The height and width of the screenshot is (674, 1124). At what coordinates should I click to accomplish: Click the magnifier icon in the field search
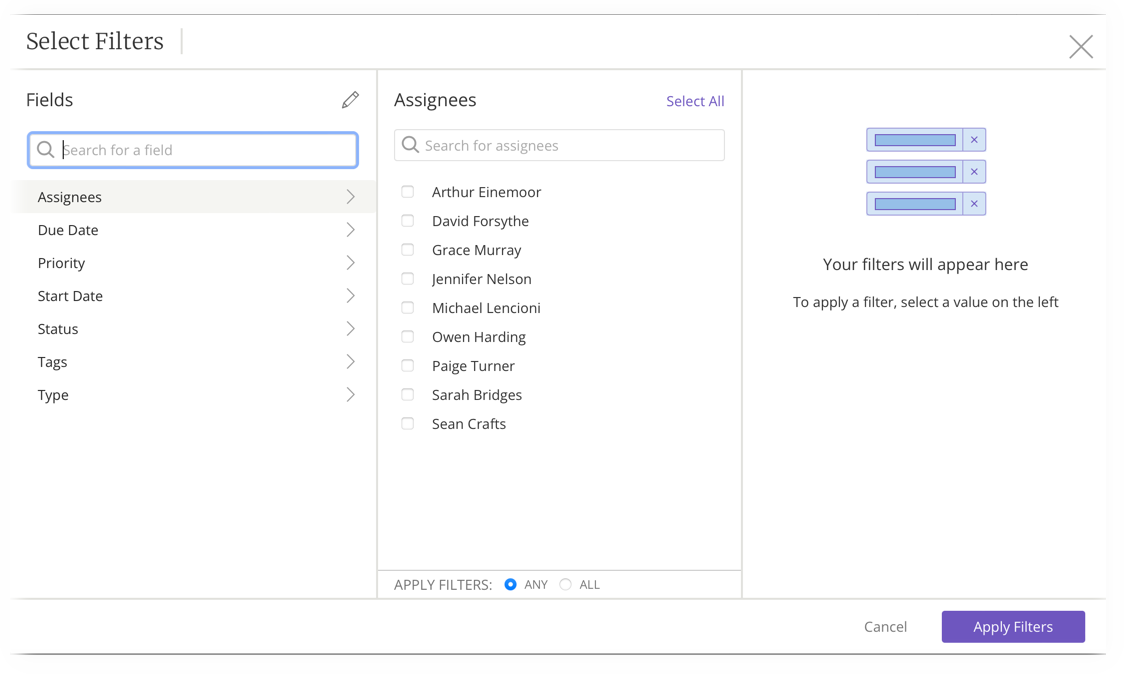click(x=46, y=149)
